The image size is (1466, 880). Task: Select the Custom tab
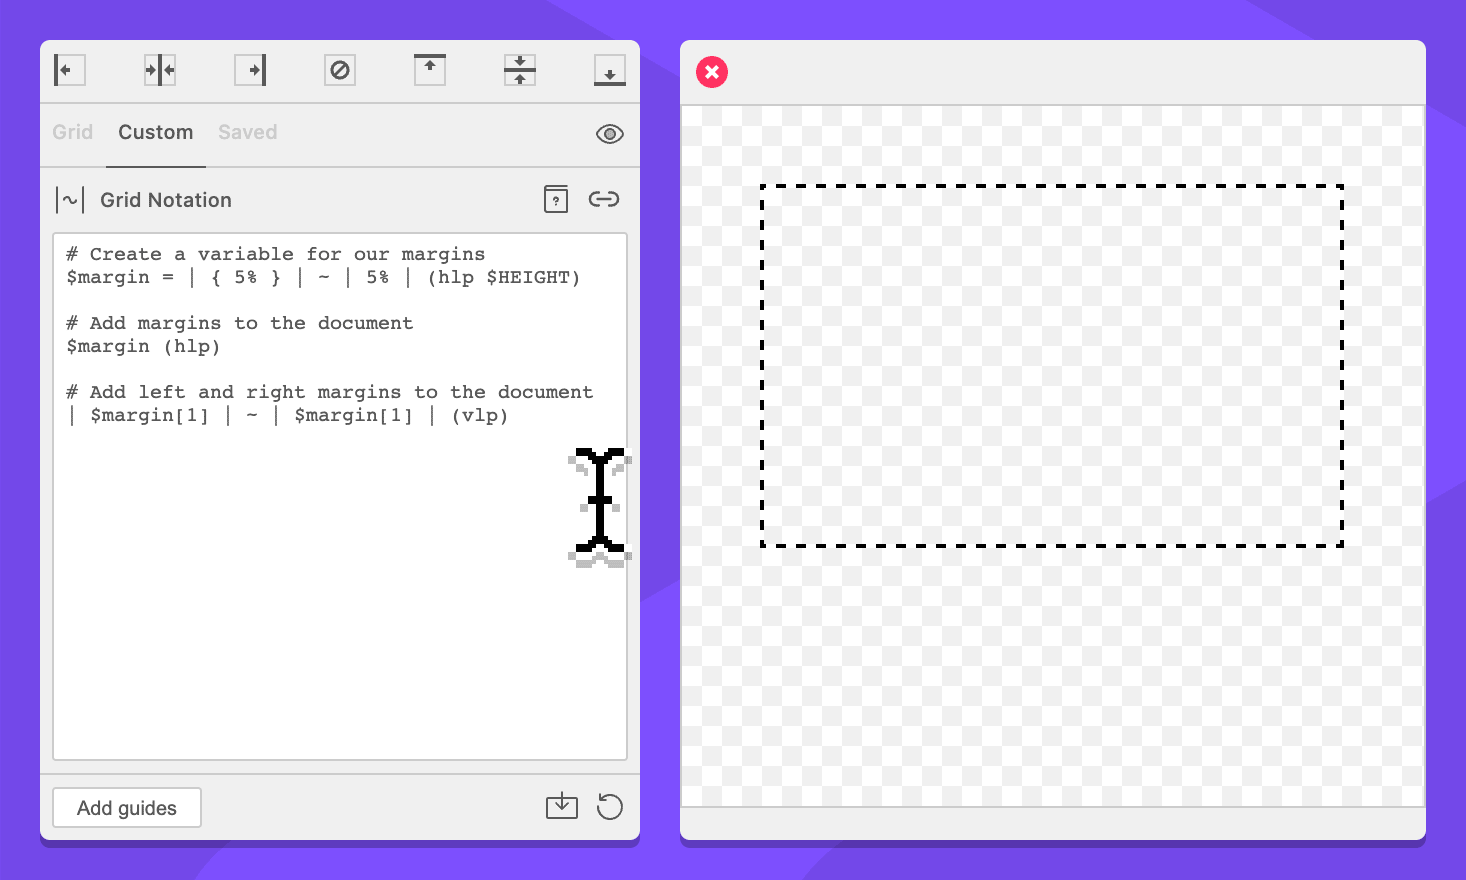(x=156, y=132)
